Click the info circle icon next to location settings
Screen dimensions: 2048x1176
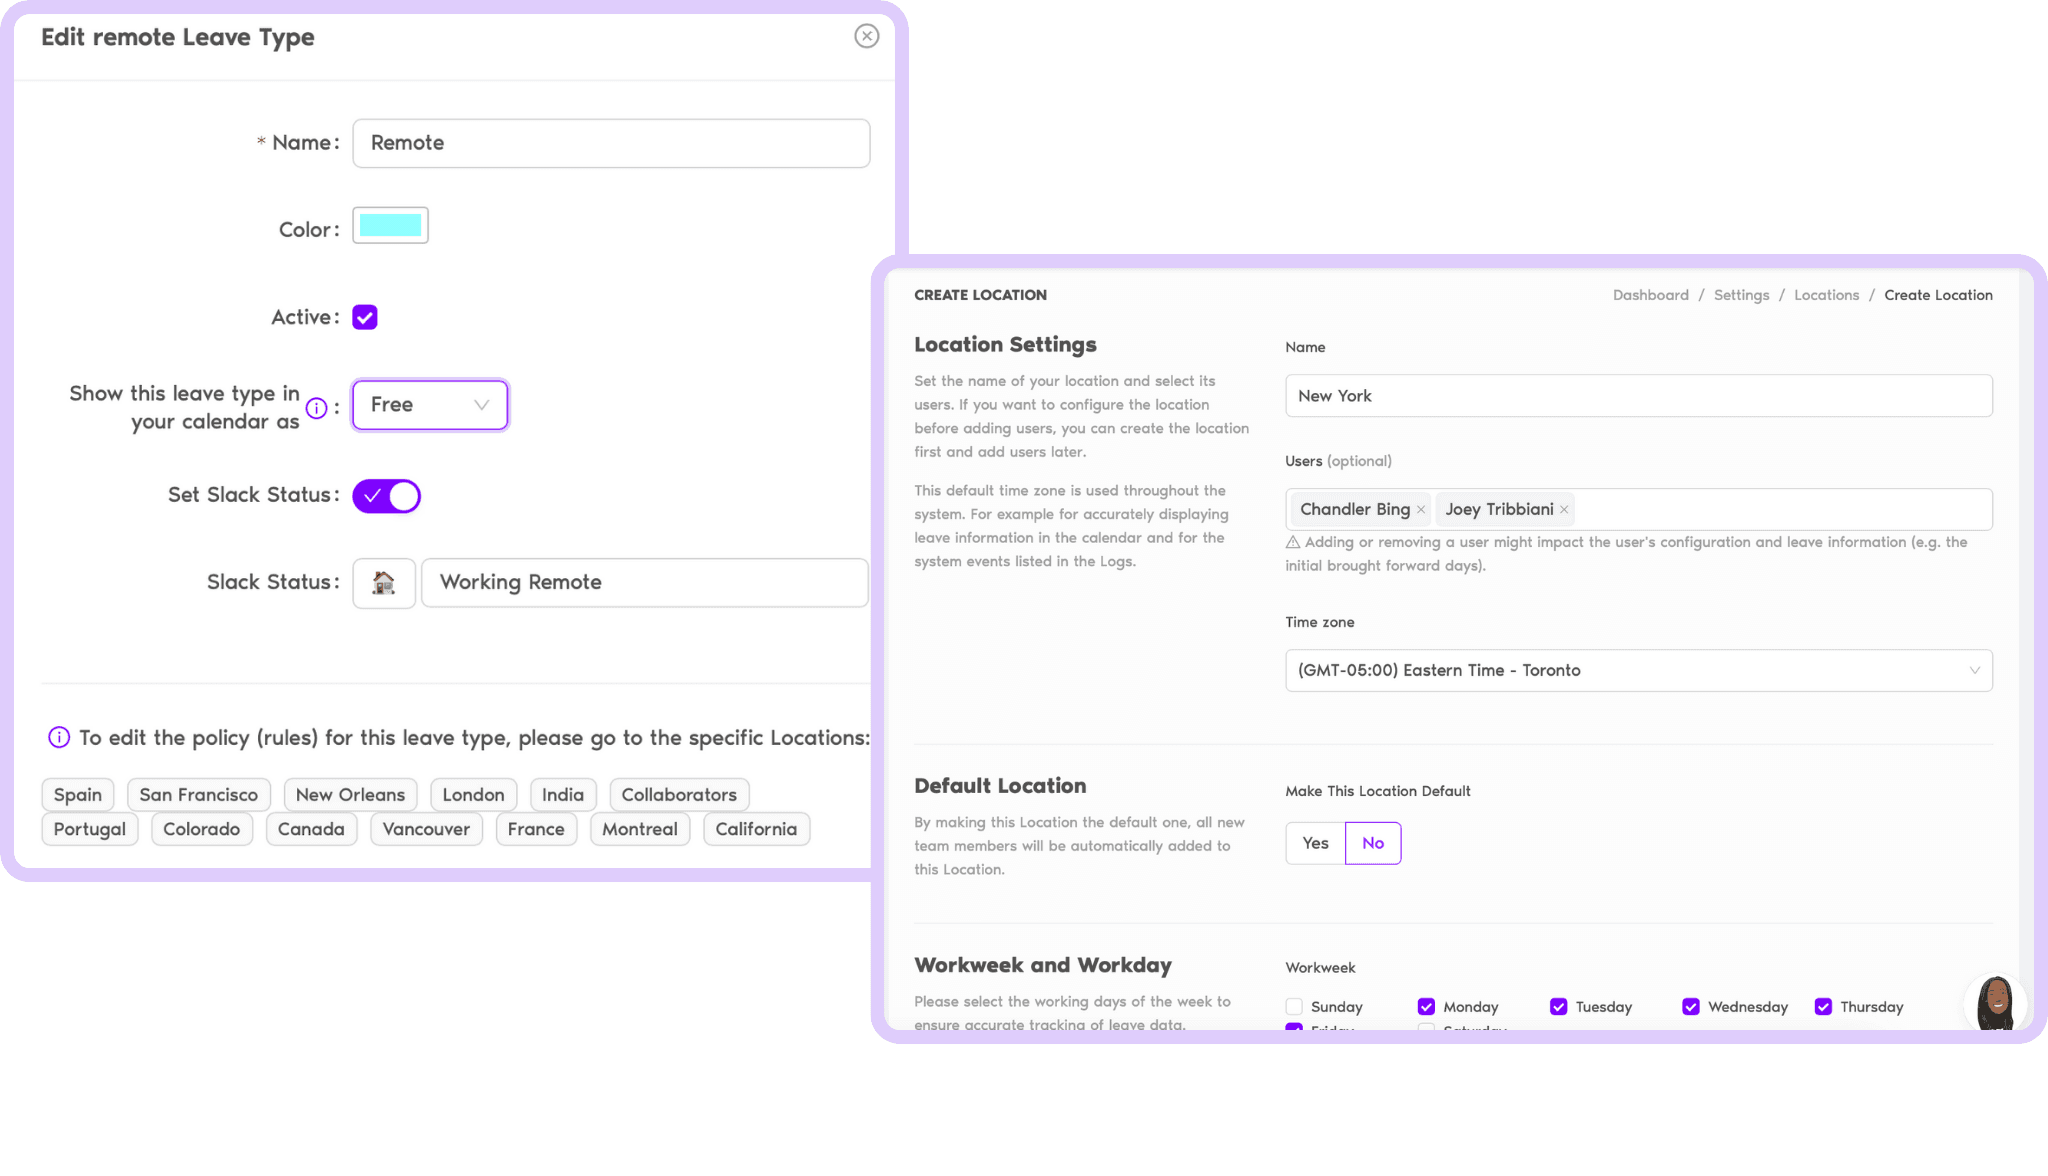pyautogui.click(x=58, y=737)
